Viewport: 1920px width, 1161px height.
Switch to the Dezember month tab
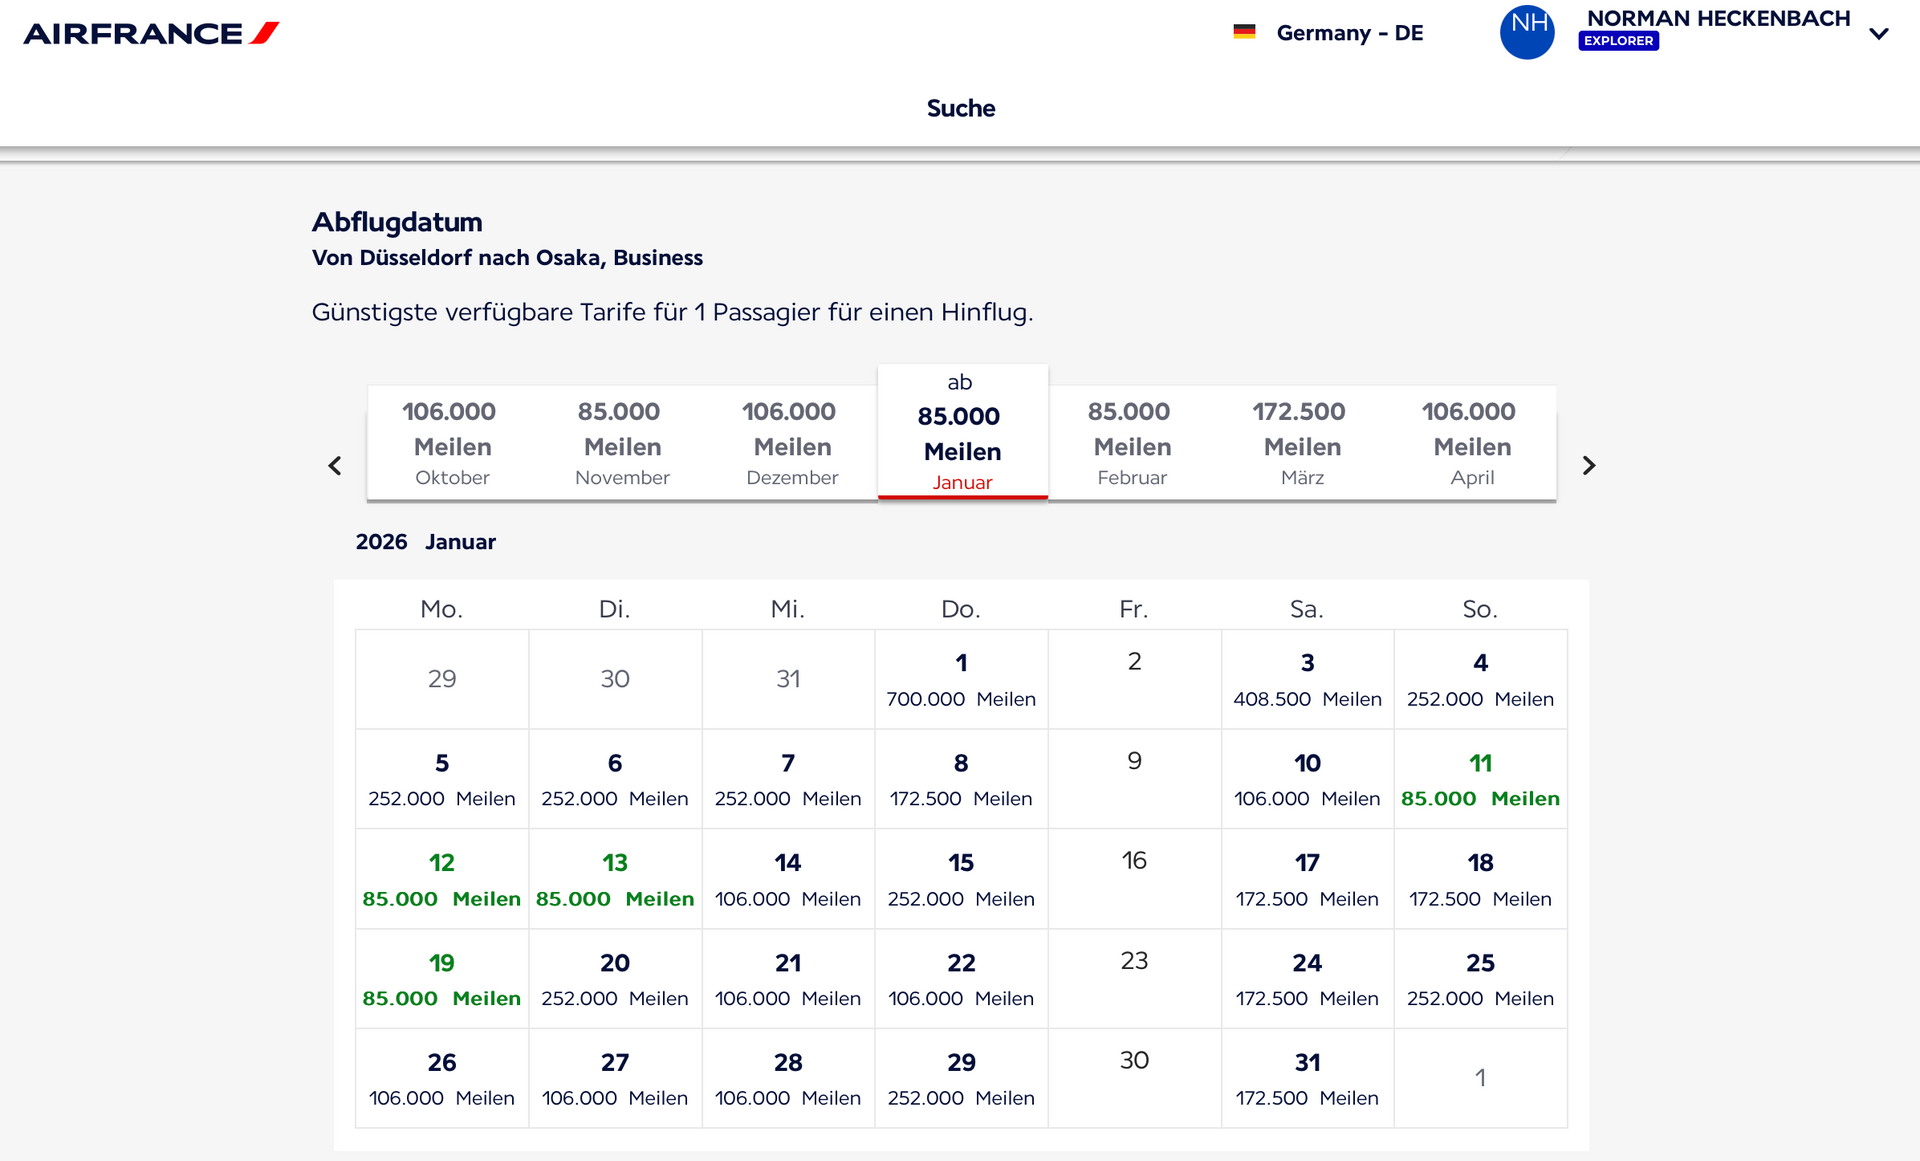792,443
